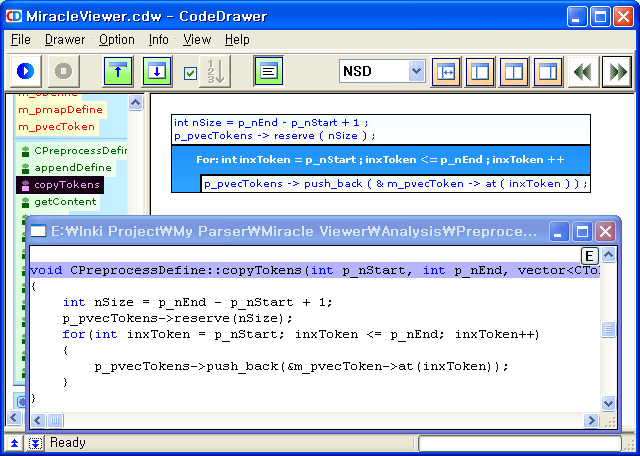Close the source code child window

pos(605,232)
